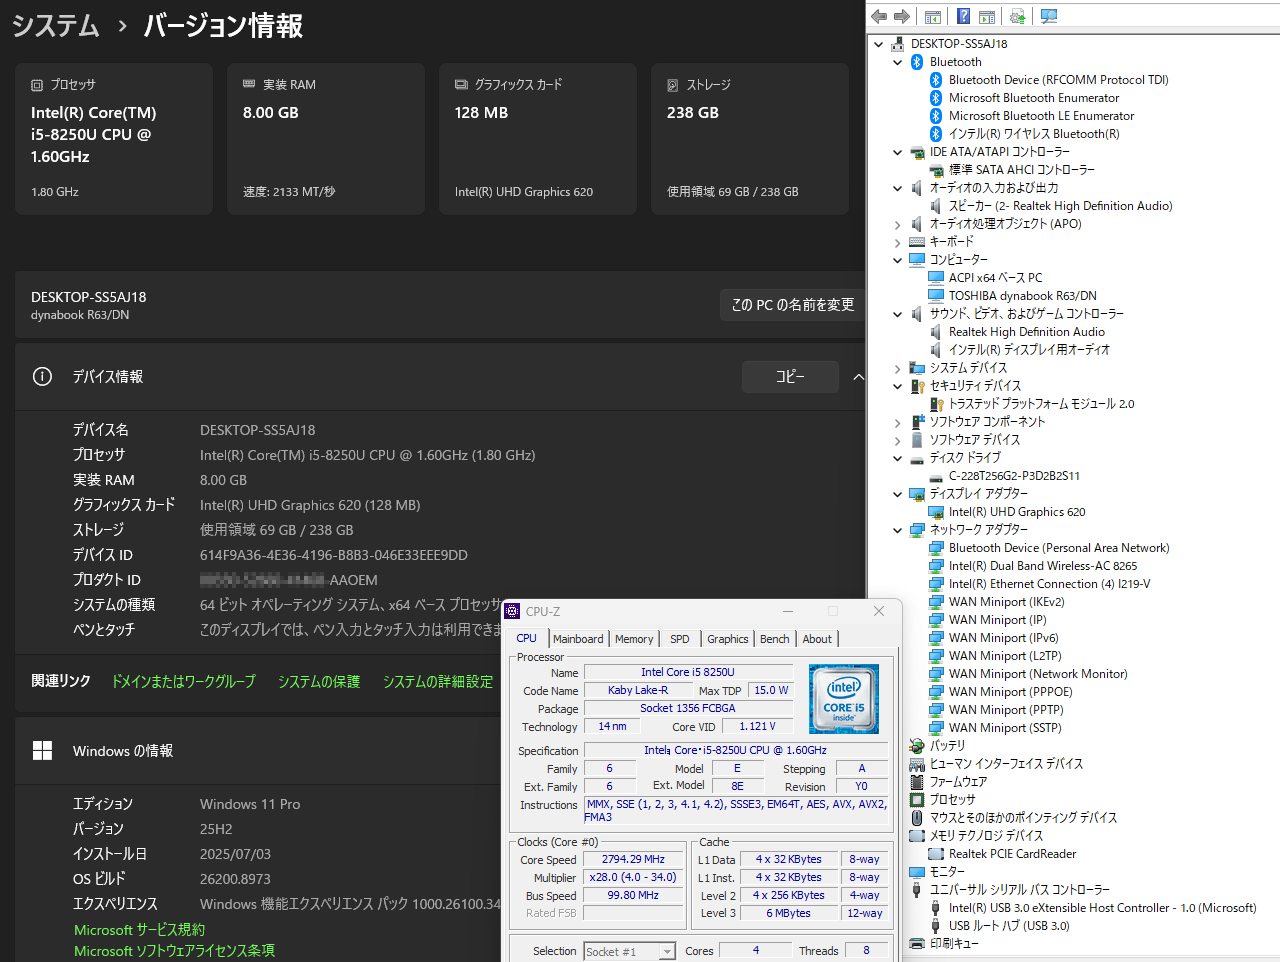The image size is (1280, 962).
Task: Click the この PC の名前を変更 button
Action: (793, 304)
